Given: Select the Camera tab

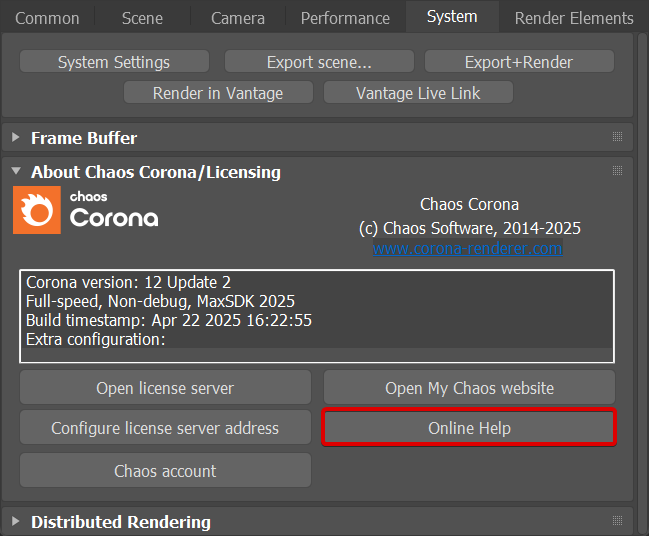Looking at the screenshot, I should tap(238, 18).
